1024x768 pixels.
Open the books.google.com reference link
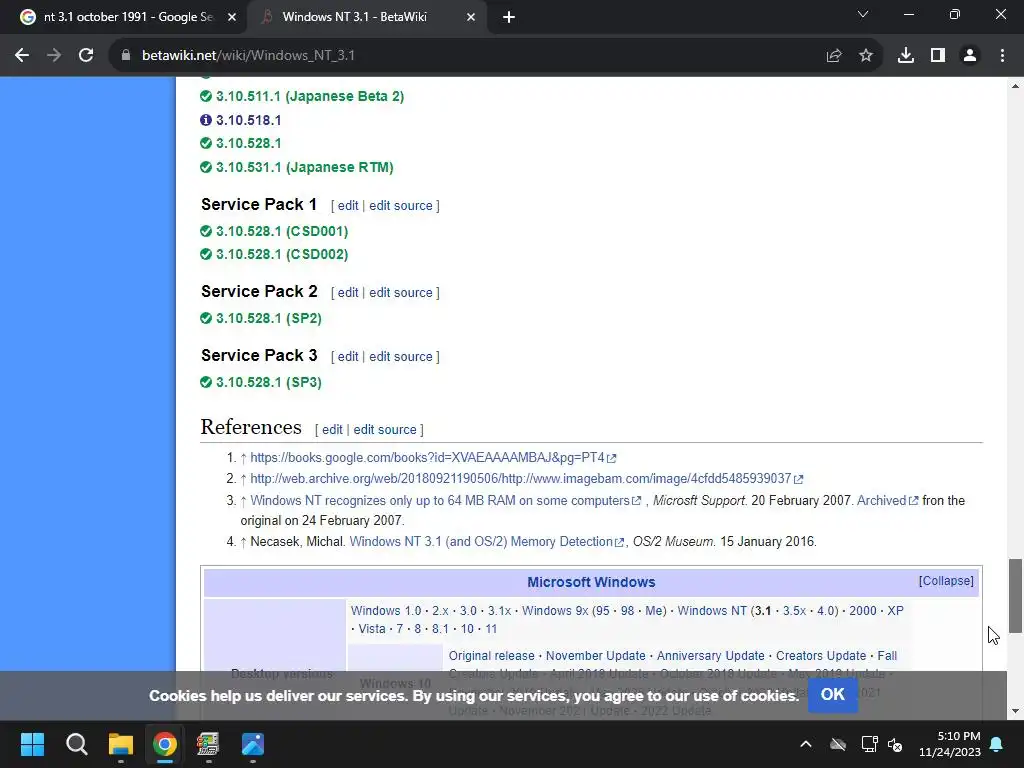coord(432,458)
